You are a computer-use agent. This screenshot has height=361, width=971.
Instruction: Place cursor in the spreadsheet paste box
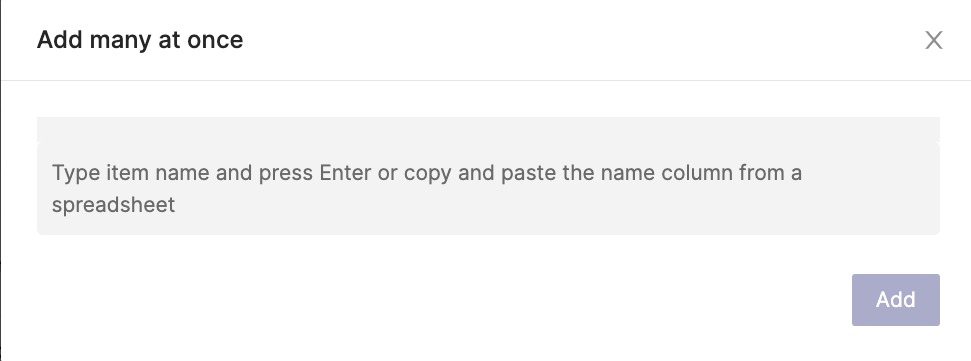click(488, 189)
